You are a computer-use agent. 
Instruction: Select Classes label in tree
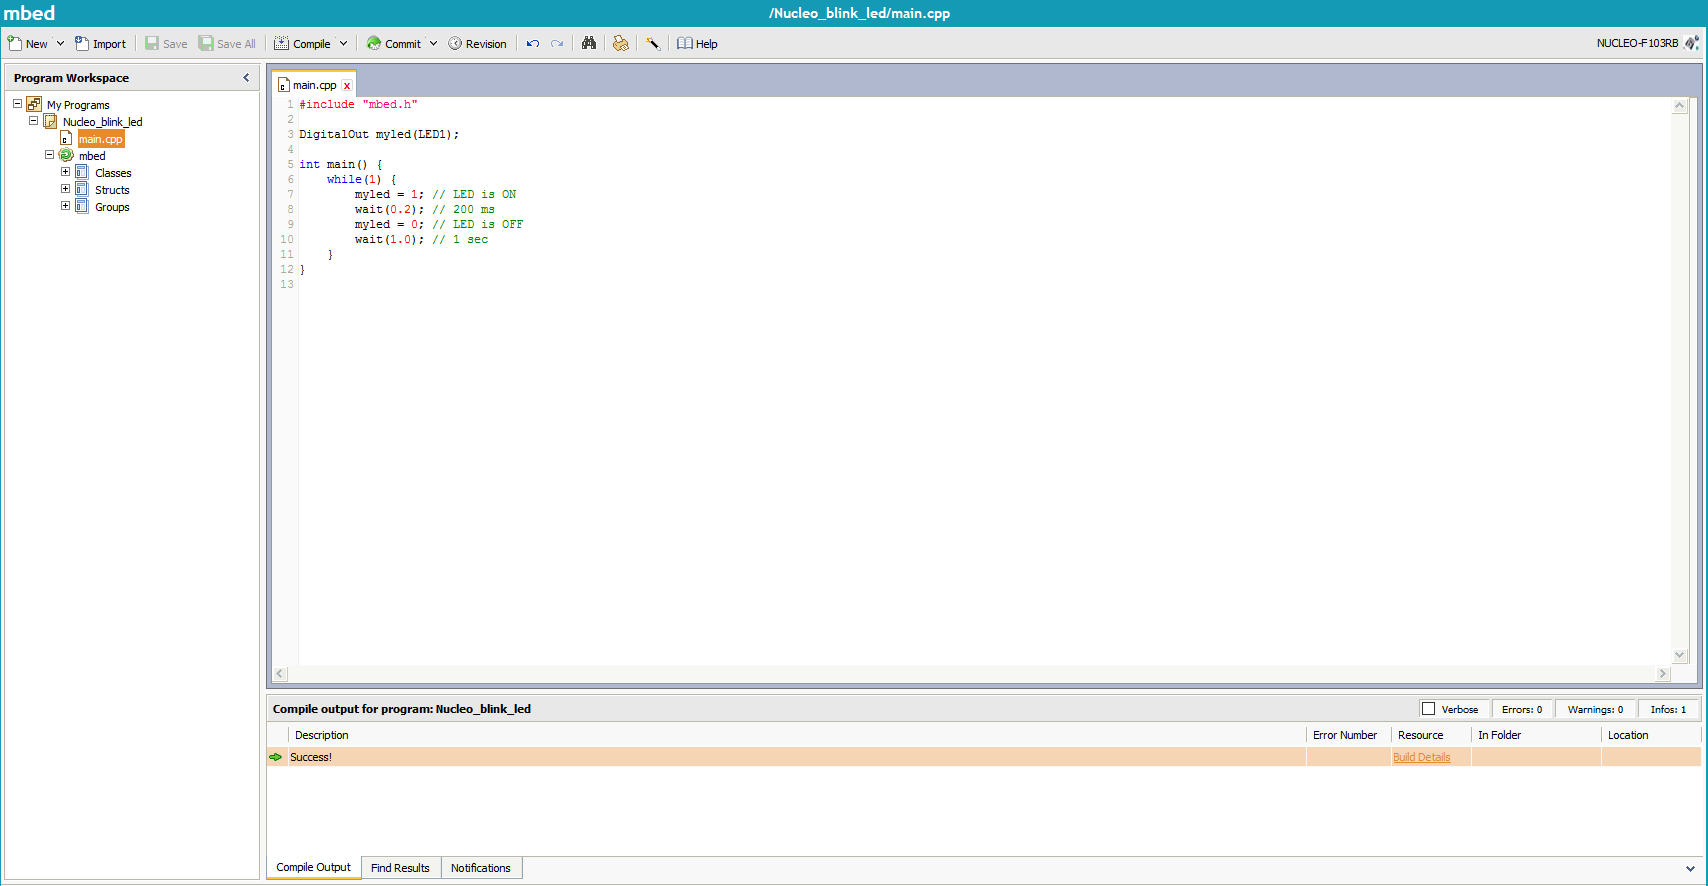[x=113, y=173]
